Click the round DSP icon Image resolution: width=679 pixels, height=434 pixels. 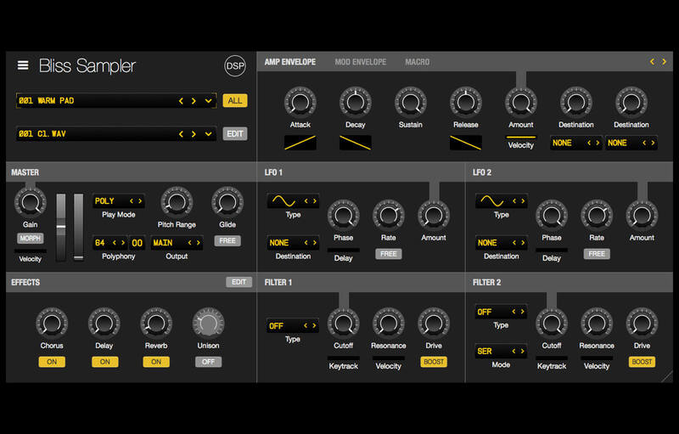click(x=235, y=66)
